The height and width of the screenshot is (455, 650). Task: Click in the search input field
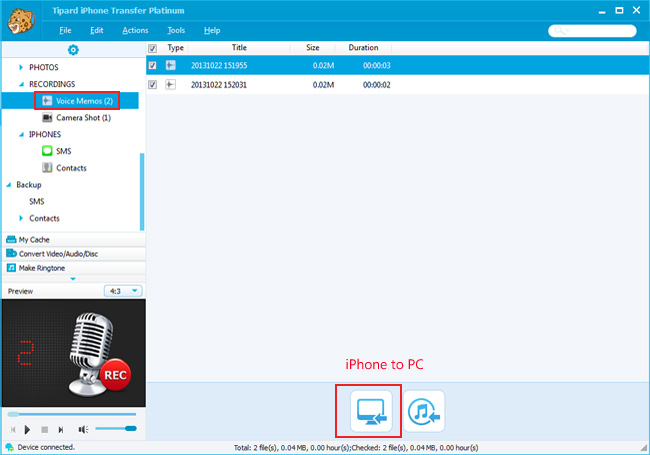pos(592,31)
